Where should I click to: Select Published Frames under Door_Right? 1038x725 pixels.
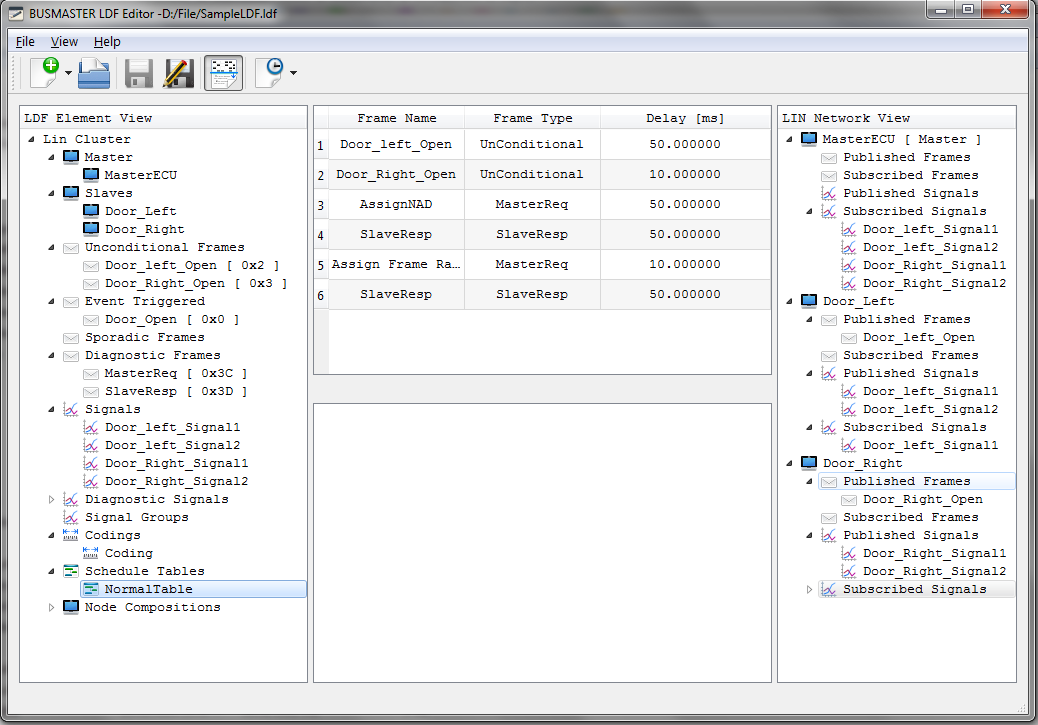click(x=907, y=481)
